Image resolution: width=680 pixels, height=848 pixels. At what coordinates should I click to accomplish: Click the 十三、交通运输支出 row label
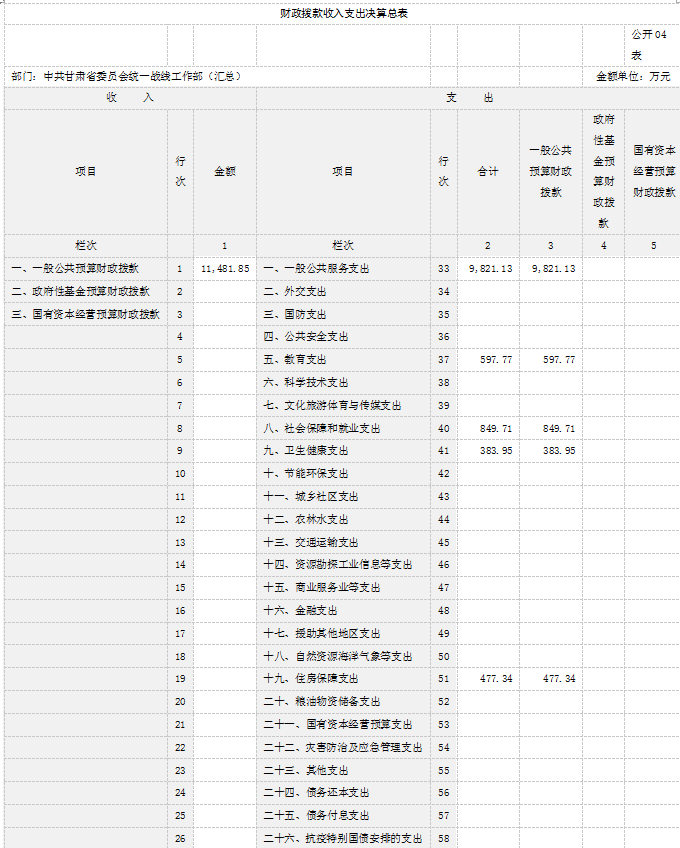click(x=311, y=542)
